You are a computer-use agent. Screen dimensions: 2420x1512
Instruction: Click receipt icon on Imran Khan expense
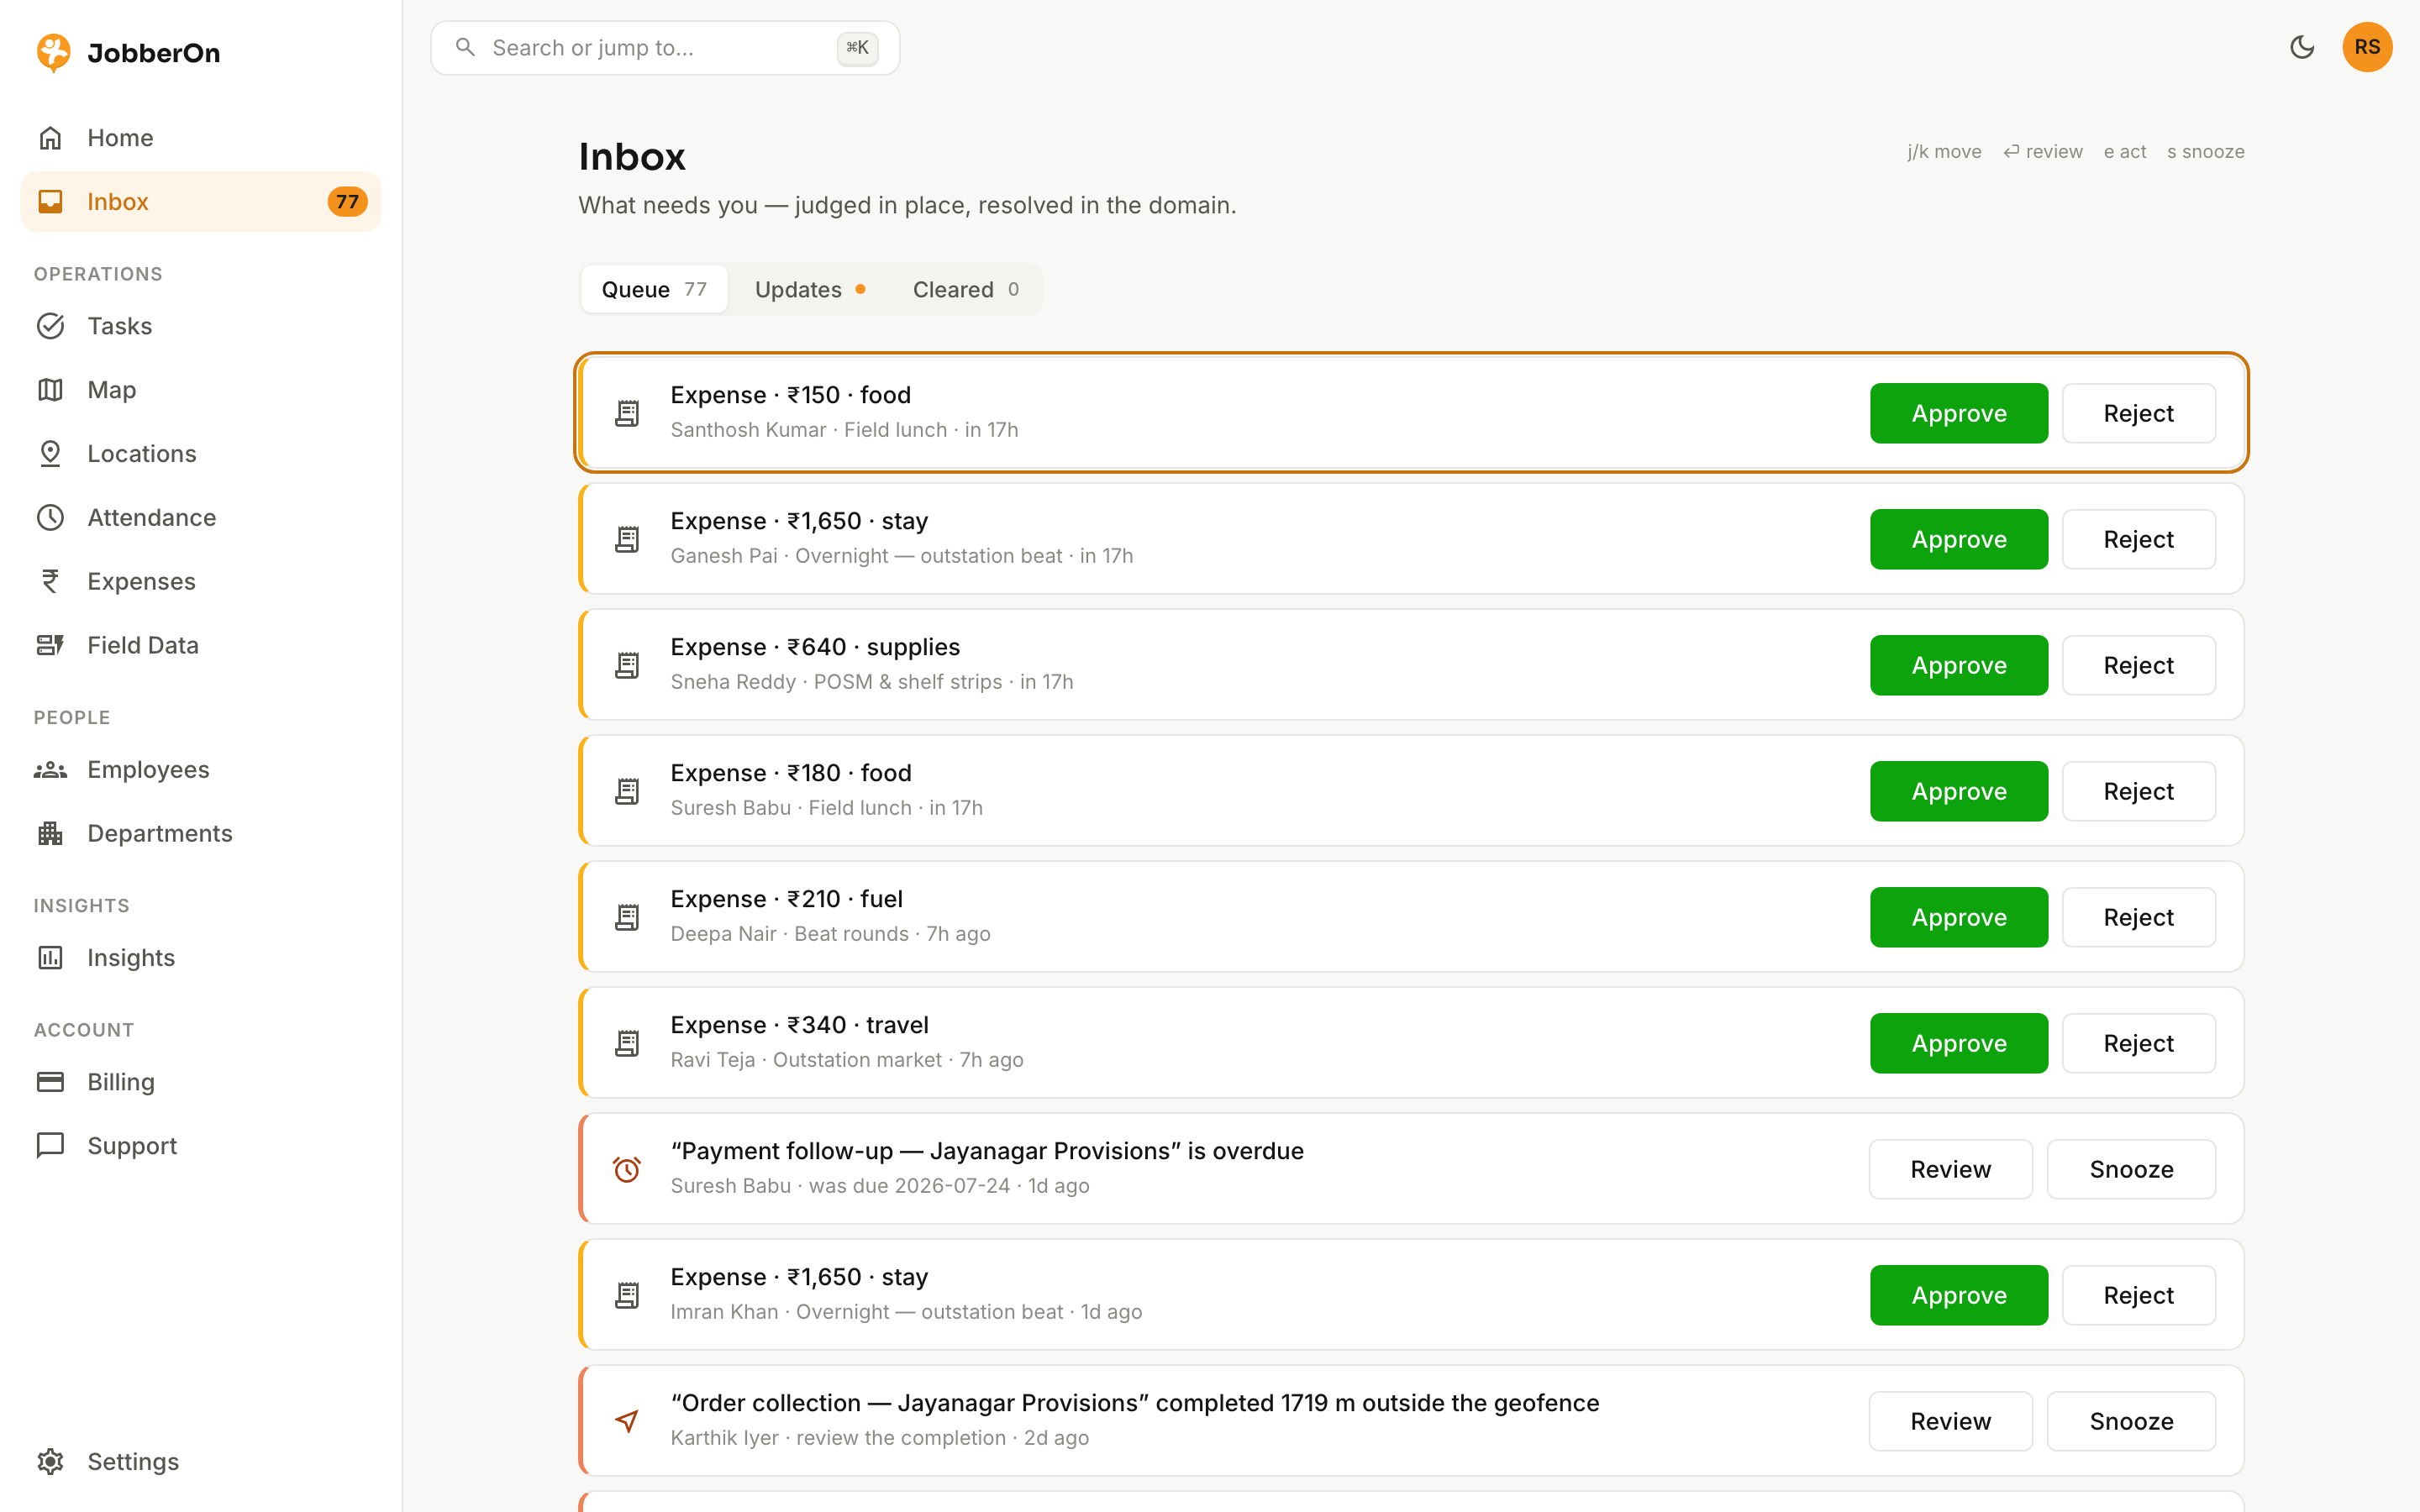tap(627, 1295)
